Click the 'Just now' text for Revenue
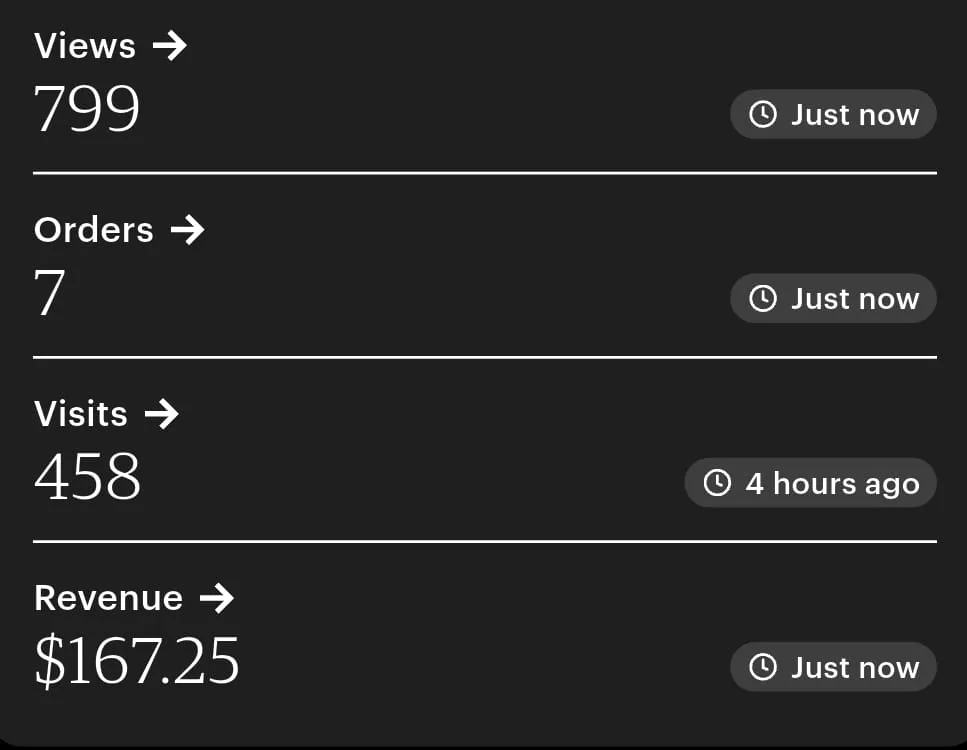967x750 pixels. click(855, 667)
